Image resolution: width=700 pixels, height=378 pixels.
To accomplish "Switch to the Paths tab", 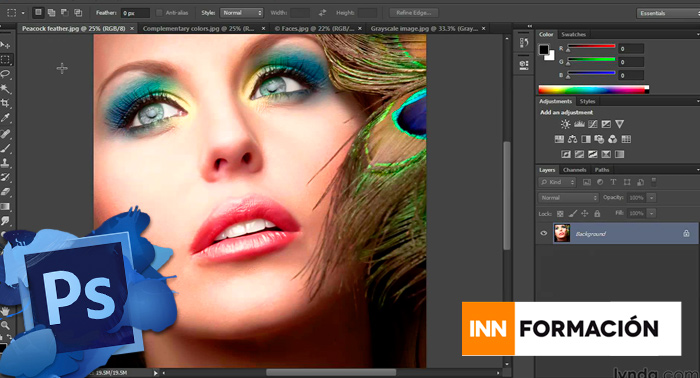I will 601,170.
